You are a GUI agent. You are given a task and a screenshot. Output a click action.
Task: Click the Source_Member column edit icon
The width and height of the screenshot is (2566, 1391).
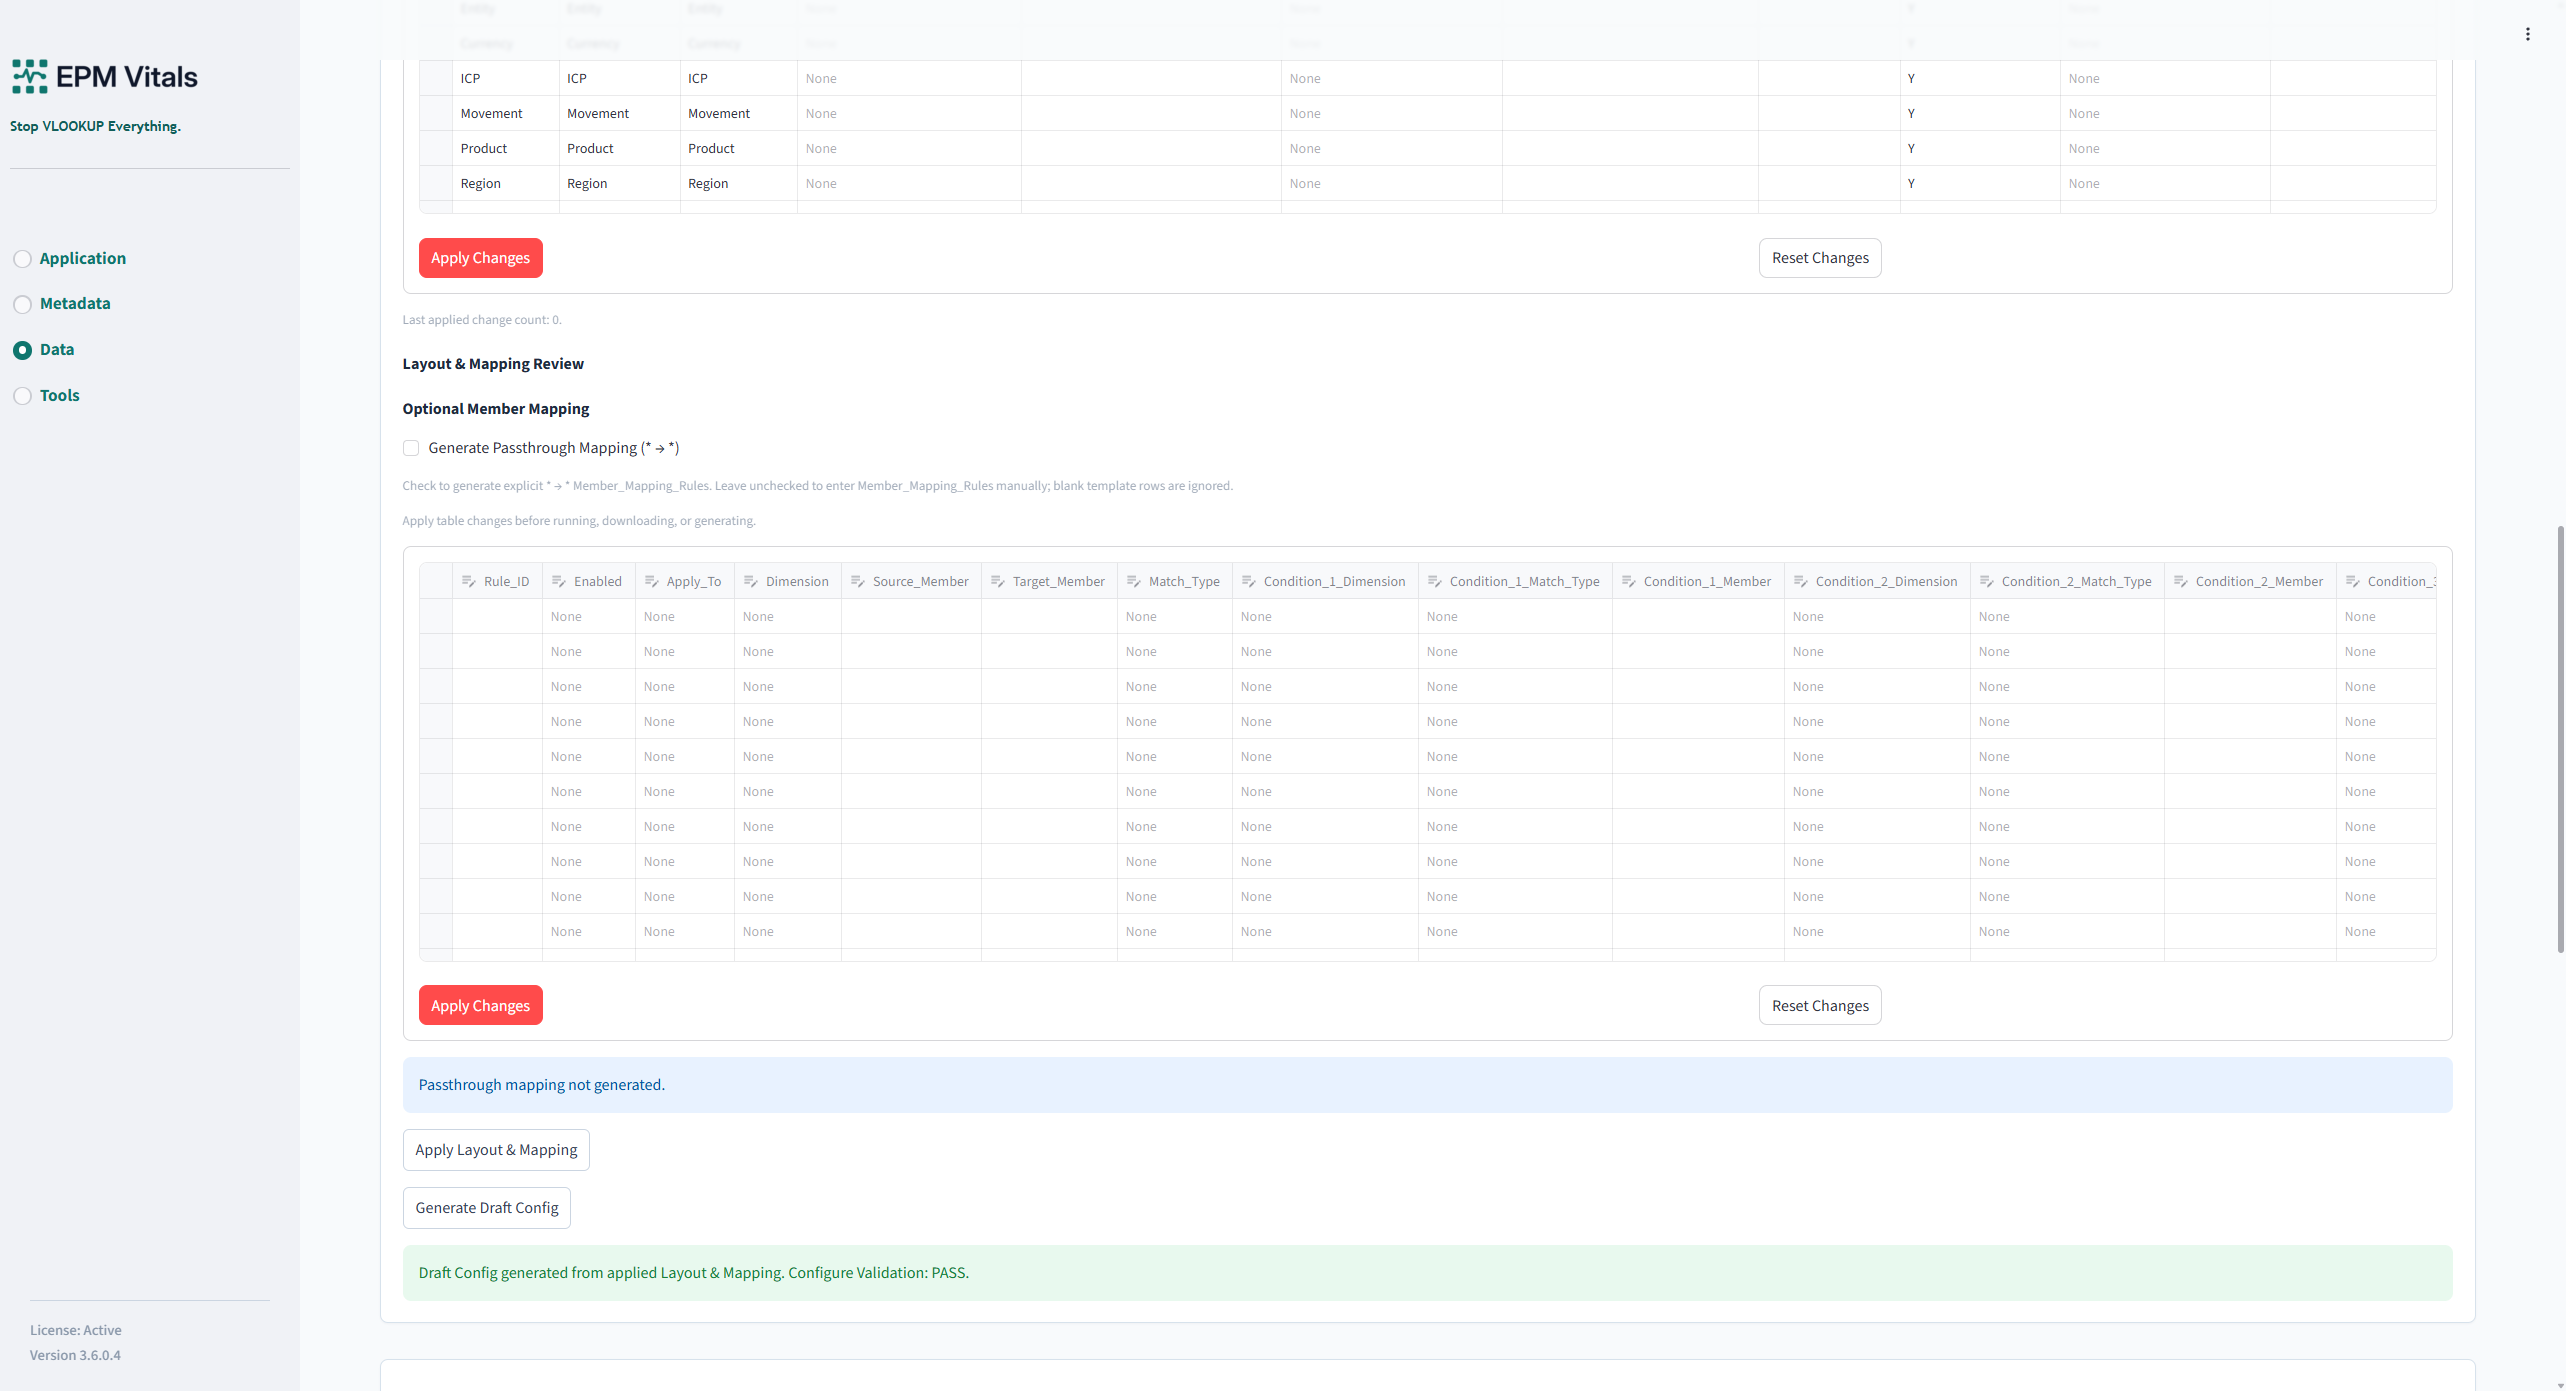coord(857,581)
